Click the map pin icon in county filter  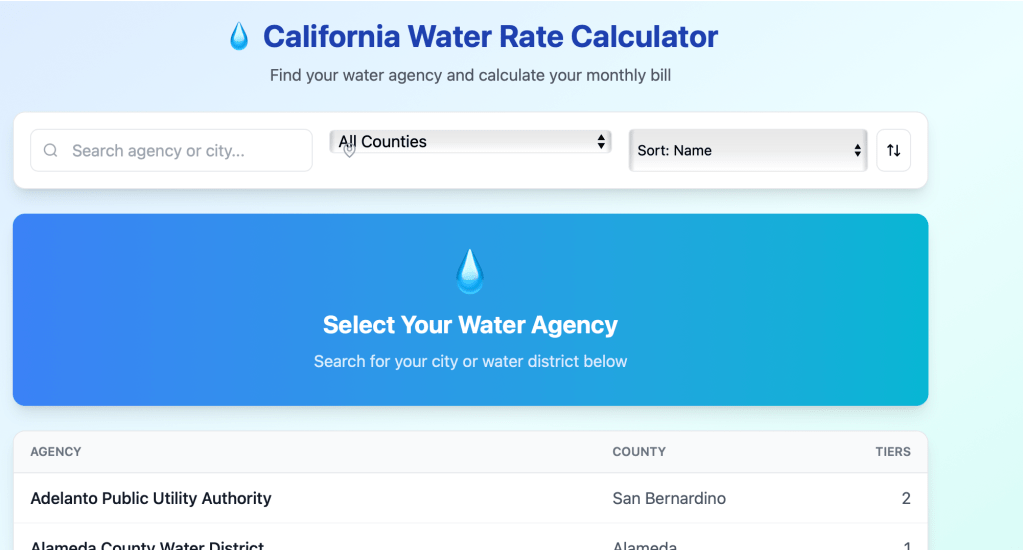[x=349, y=150]
